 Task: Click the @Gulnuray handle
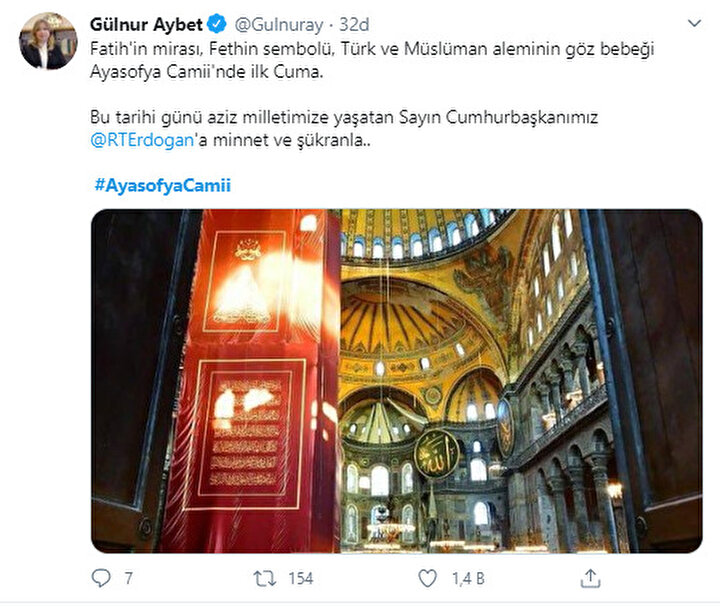pyautogui.click(x=279, y=24)
